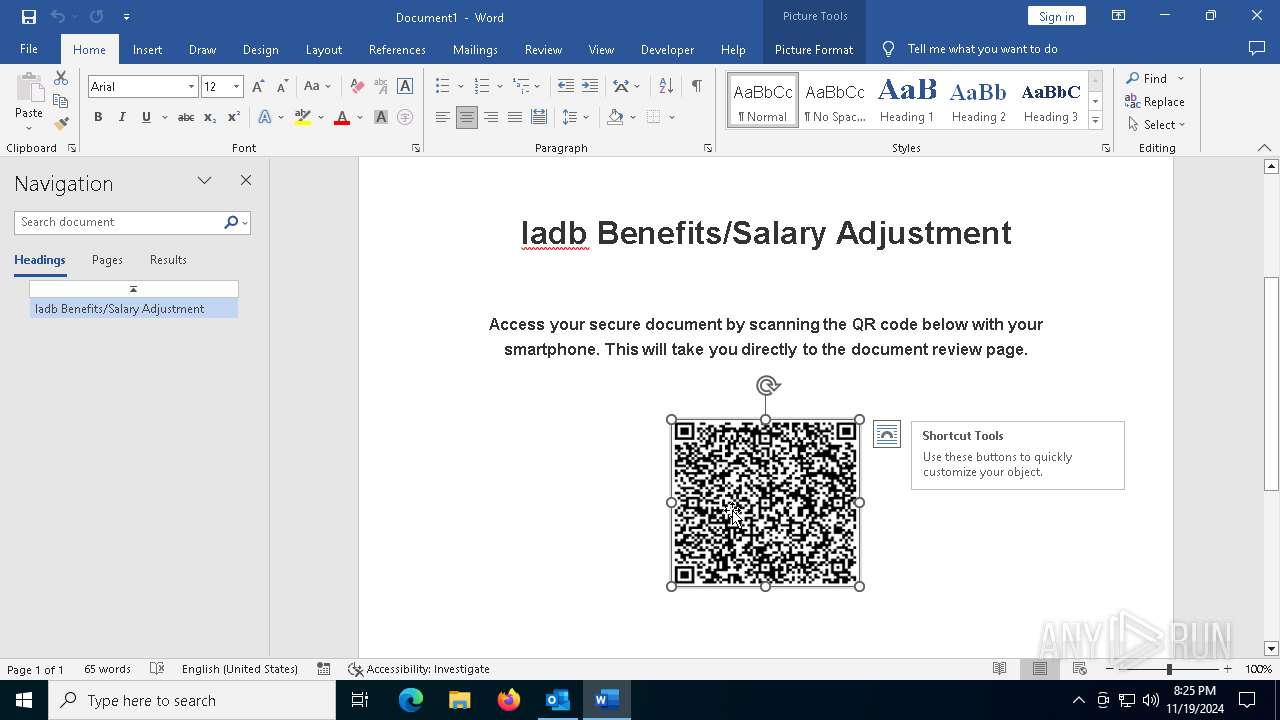Copy selection using the Copy icon

pyautogui.click(x=61, y=101)
